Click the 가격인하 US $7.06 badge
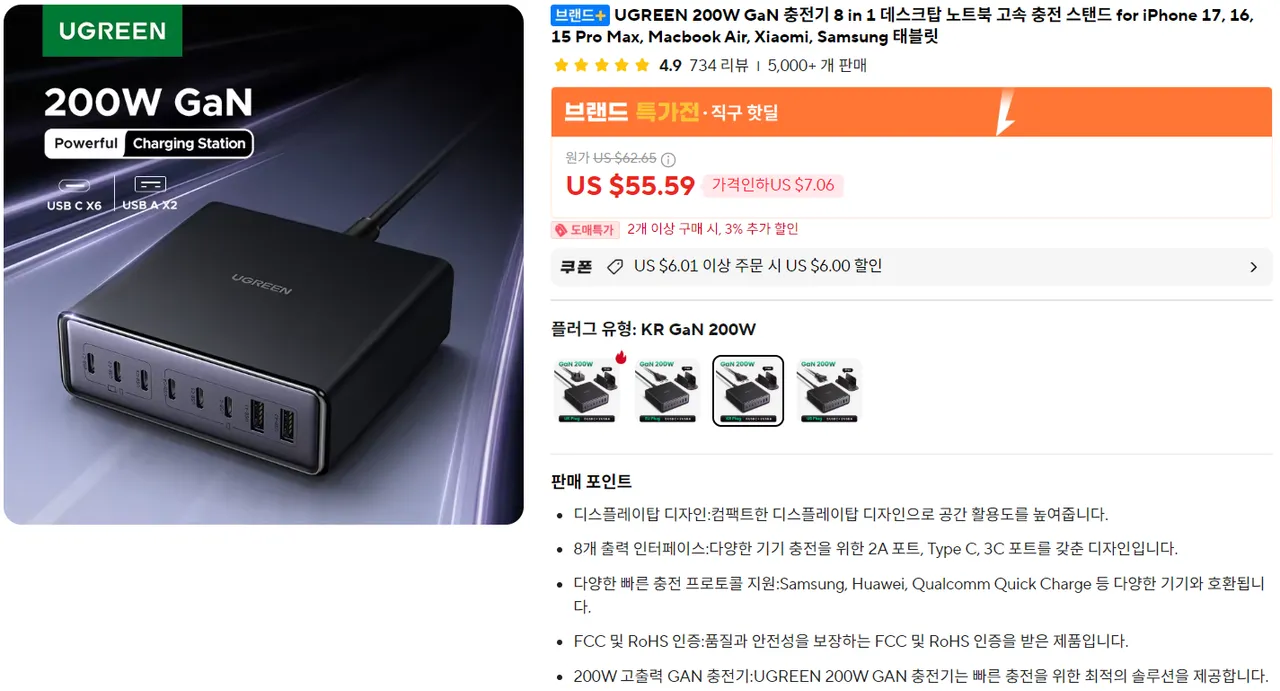This screenshot has width=1280, height=691. coord(773,185)
